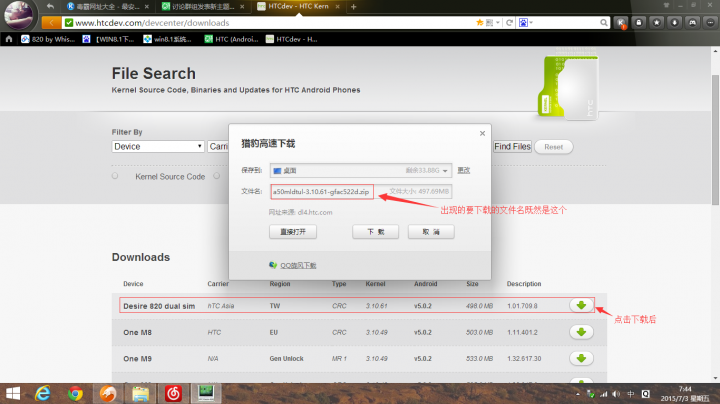The width and height of the screenshot is (720, 404).
Task: Click the Q tray icon next to 中
Action: tap(646, 394)
